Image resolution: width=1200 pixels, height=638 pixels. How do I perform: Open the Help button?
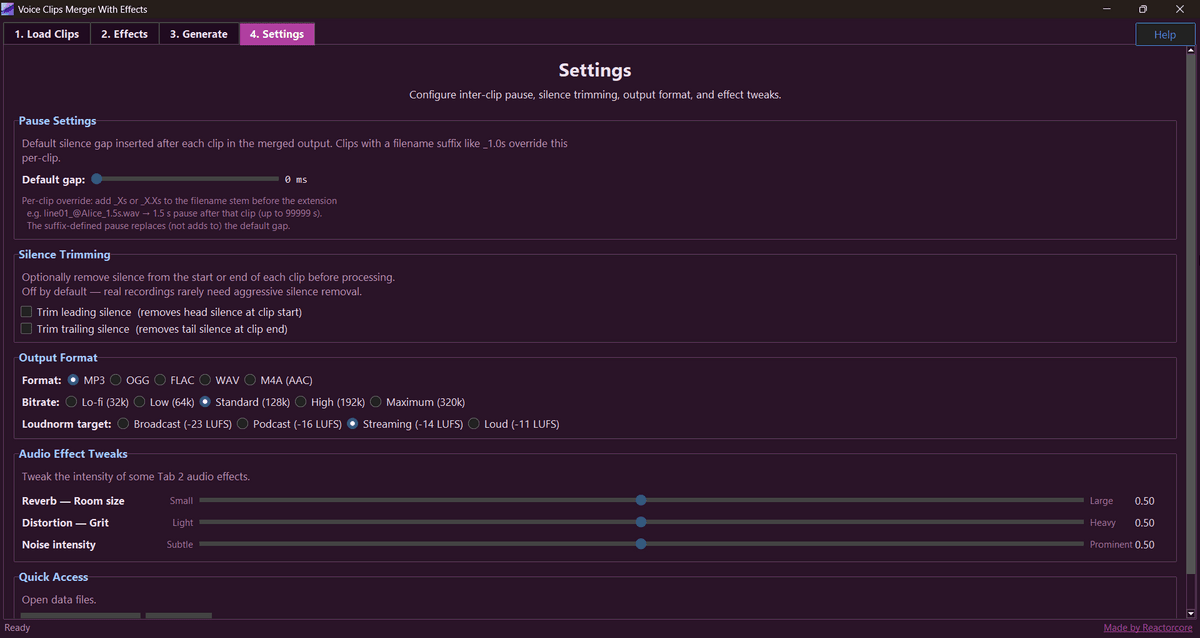pyautogui.click(x=1165, y=34)
